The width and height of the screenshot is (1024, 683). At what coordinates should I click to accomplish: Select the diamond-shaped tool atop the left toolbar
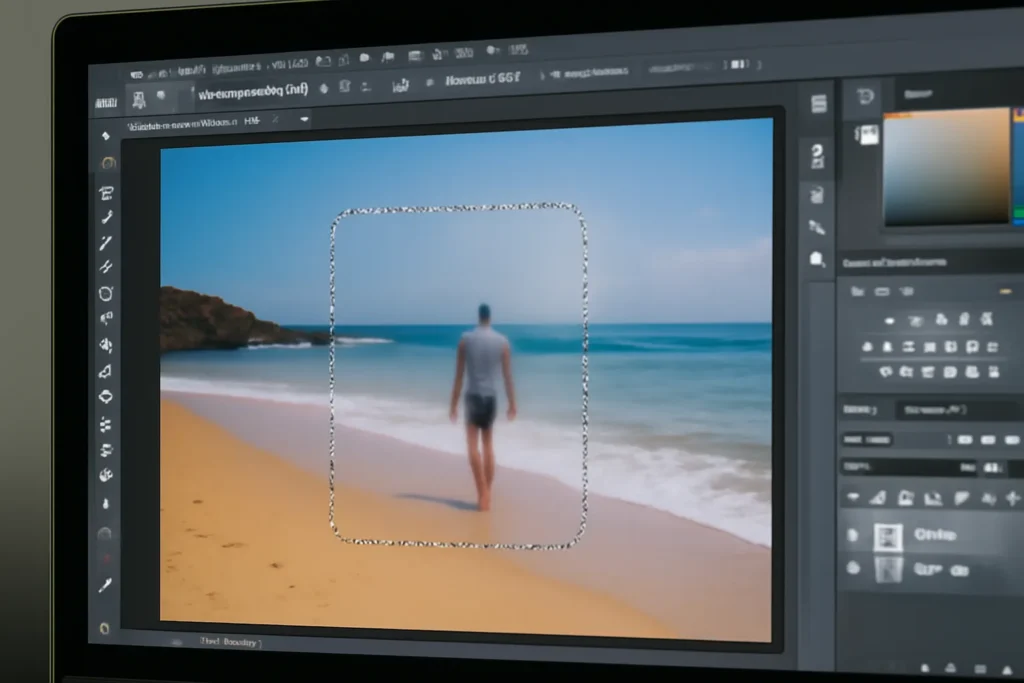click(106, 136)
